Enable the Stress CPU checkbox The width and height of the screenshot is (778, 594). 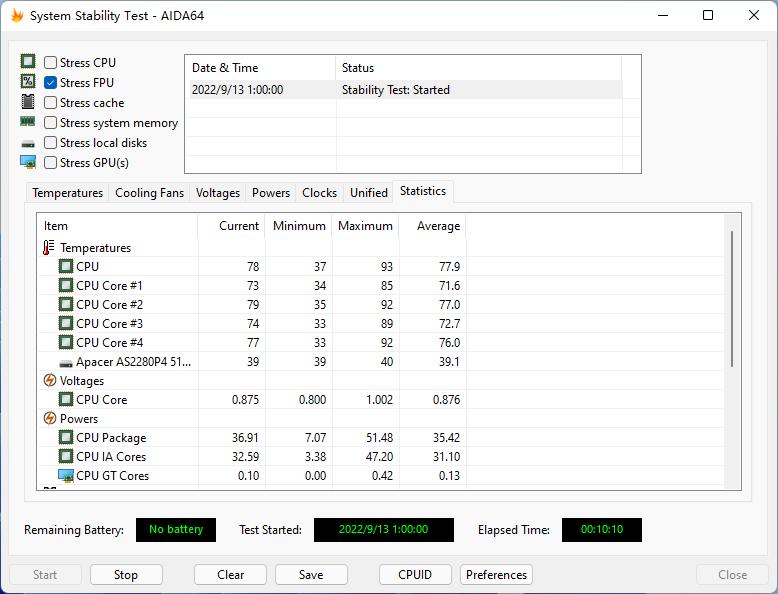[51, 63]
